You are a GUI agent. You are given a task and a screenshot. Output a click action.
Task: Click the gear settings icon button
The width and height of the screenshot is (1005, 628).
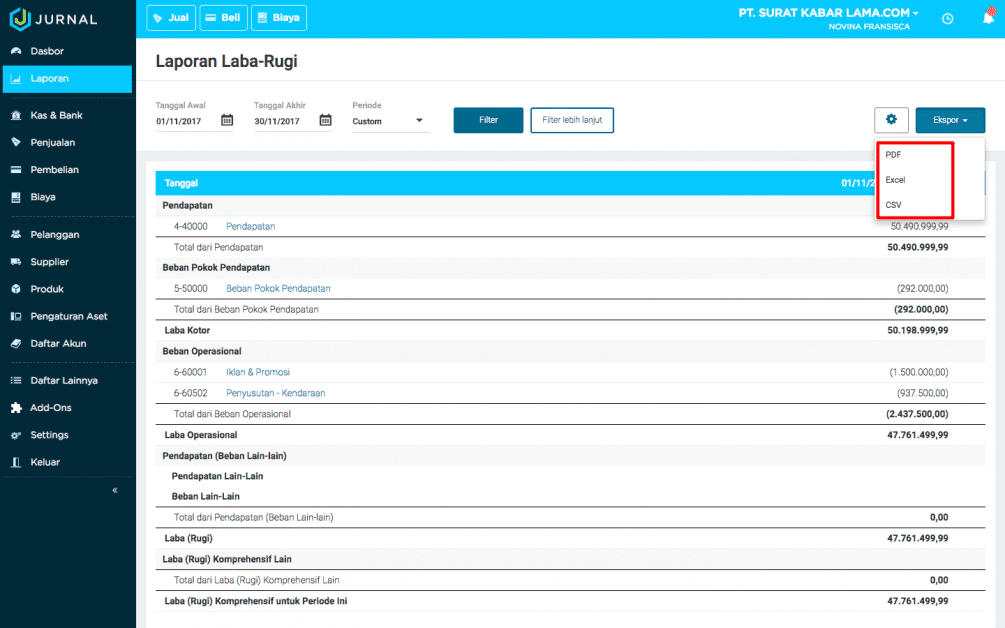[x=891, y=120]
